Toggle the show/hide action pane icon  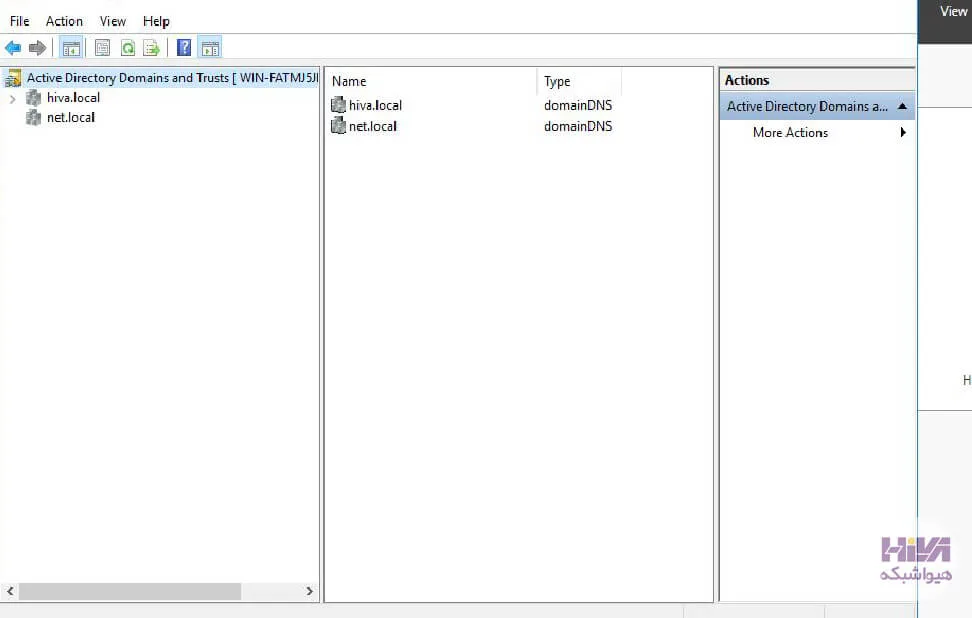click(210, 48)
